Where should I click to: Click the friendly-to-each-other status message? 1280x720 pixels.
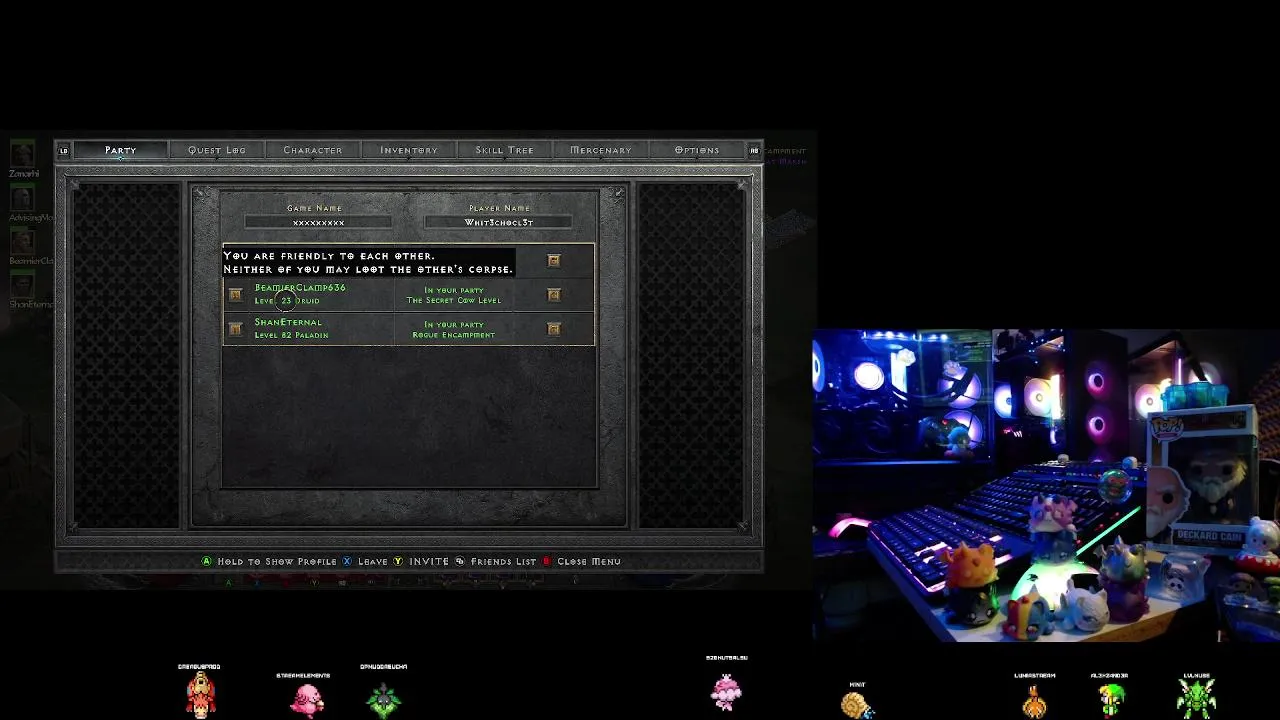tap(368, 262)
